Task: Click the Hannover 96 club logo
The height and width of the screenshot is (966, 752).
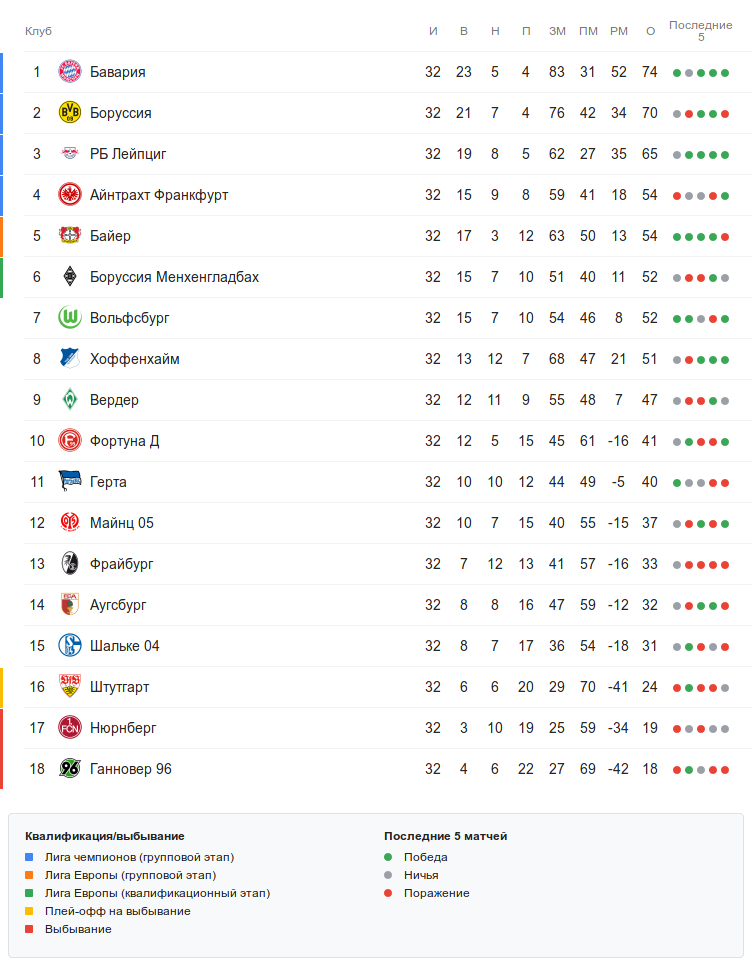Action: 70,769
